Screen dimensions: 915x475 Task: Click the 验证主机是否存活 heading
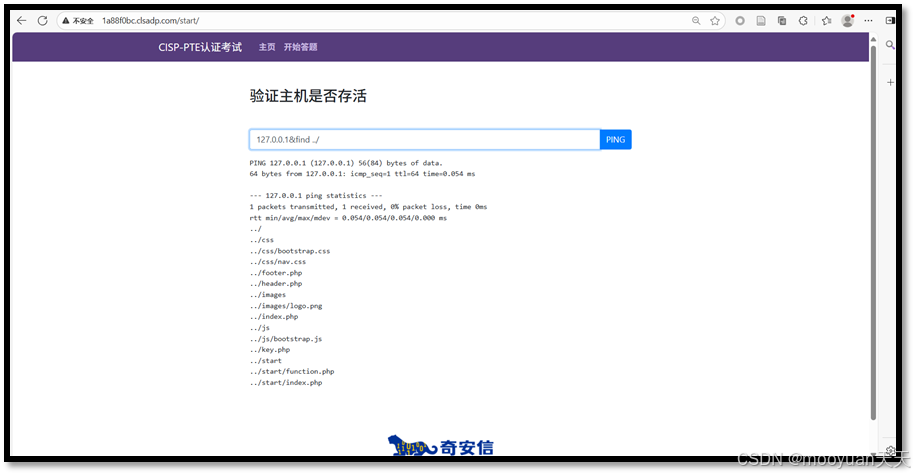[308, 96]
